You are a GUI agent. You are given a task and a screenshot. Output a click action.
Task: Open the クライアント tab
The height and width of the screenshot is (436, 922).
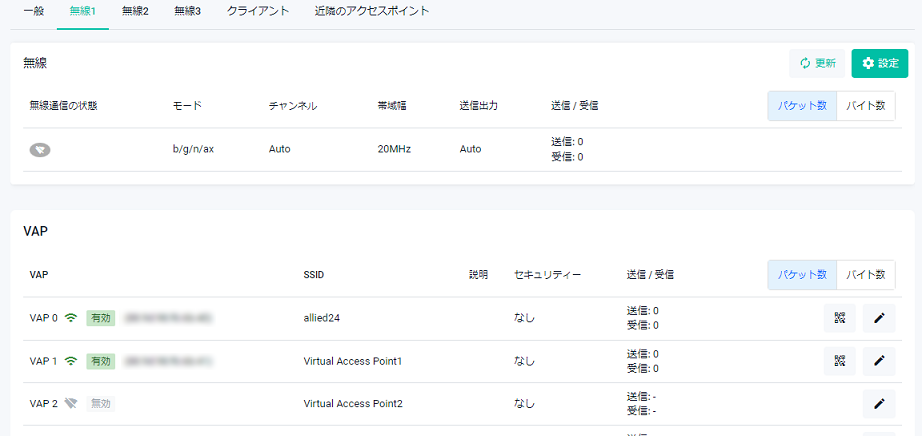[x=258, y=12]
